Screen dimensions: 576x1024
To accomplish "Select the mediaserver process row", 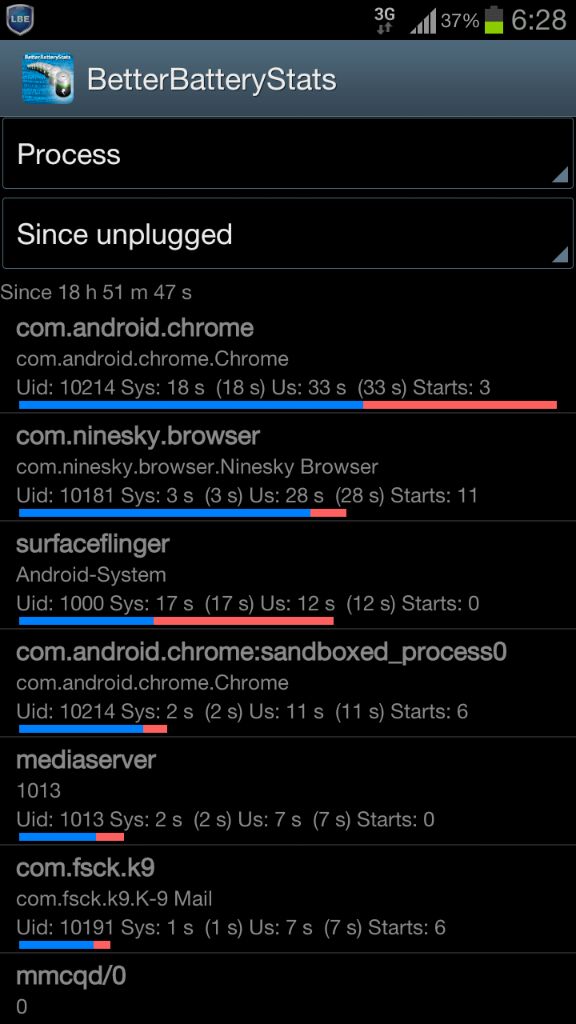I will tap(288, 791).
